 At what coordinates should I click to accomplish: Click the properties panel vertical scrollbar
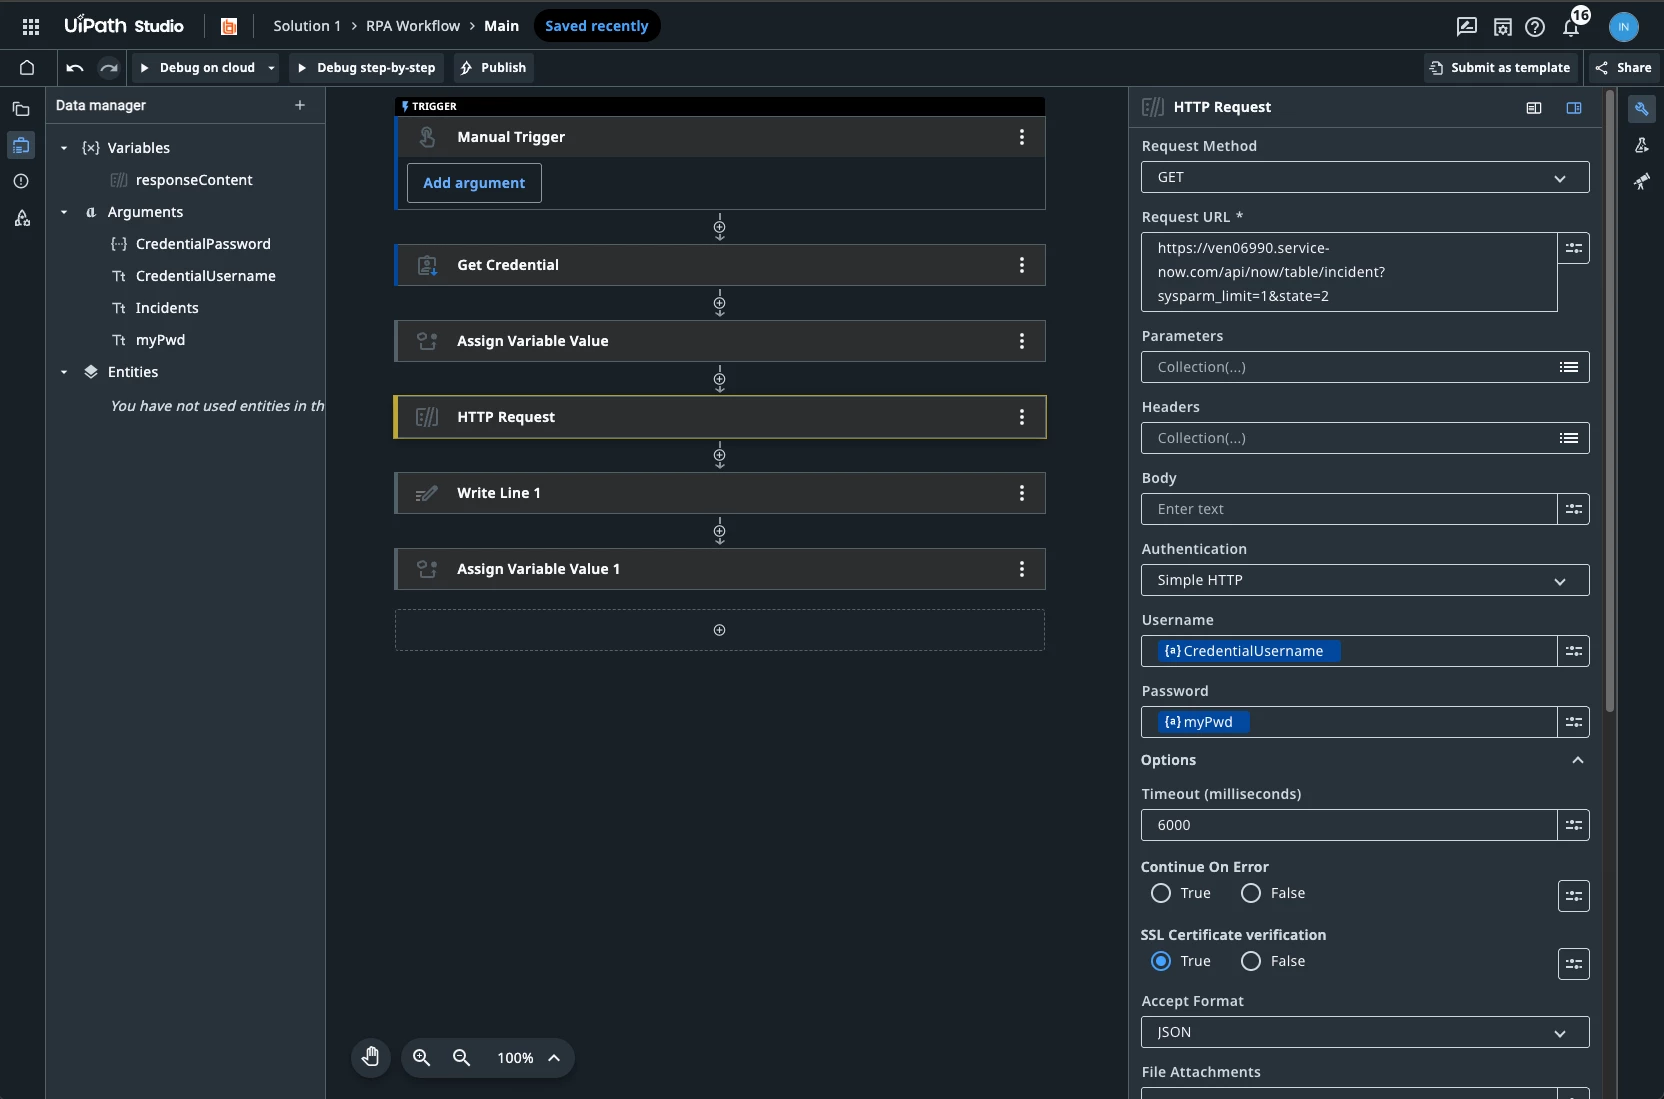pos(1609,401)
